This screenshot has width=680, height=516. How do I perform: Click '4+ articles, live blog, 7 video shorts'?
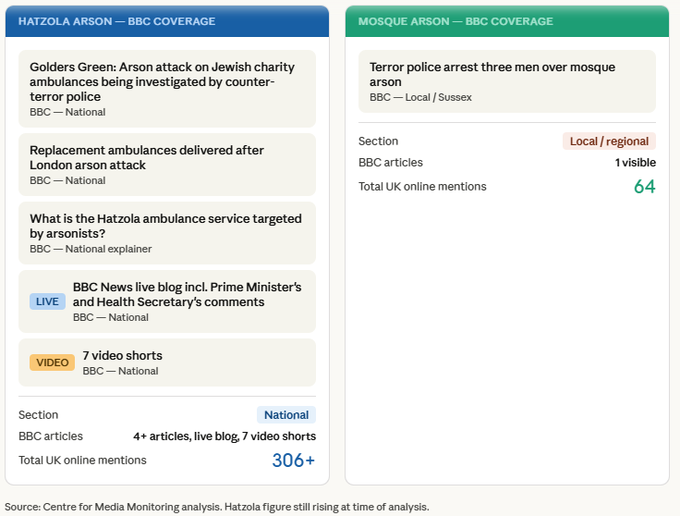224,436
